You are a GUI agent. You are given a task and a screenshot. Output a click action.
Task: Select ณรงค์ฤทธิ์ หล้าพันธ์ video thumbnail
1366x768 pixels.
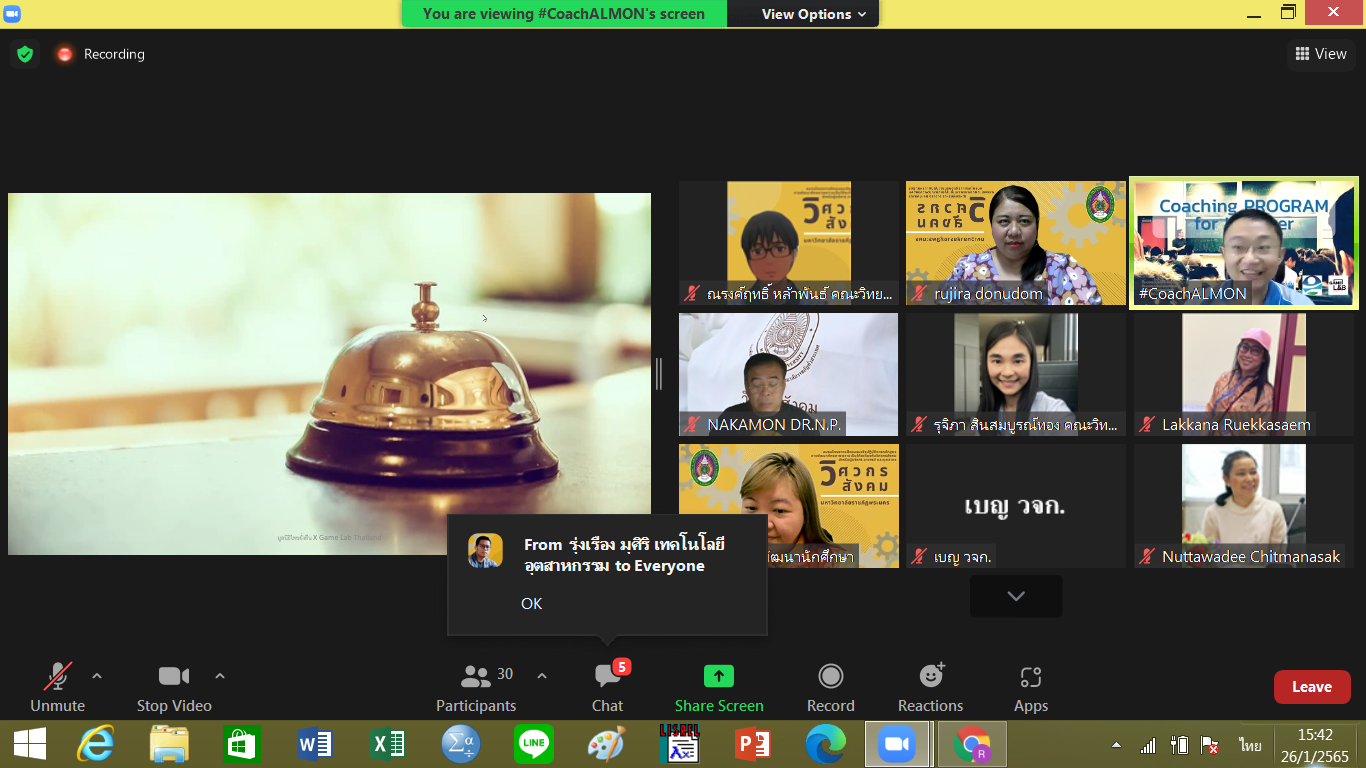pos(789,243)
